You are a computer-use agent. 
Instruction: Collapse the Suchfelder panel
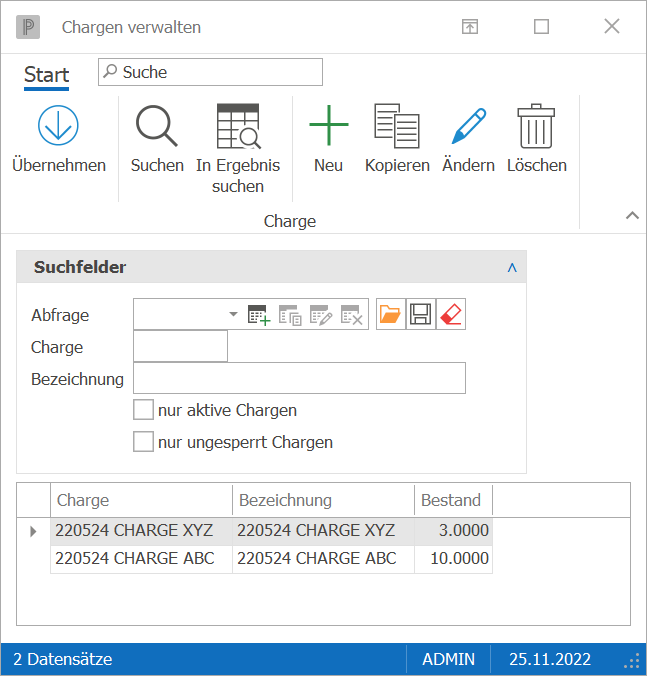pos(512,268)
